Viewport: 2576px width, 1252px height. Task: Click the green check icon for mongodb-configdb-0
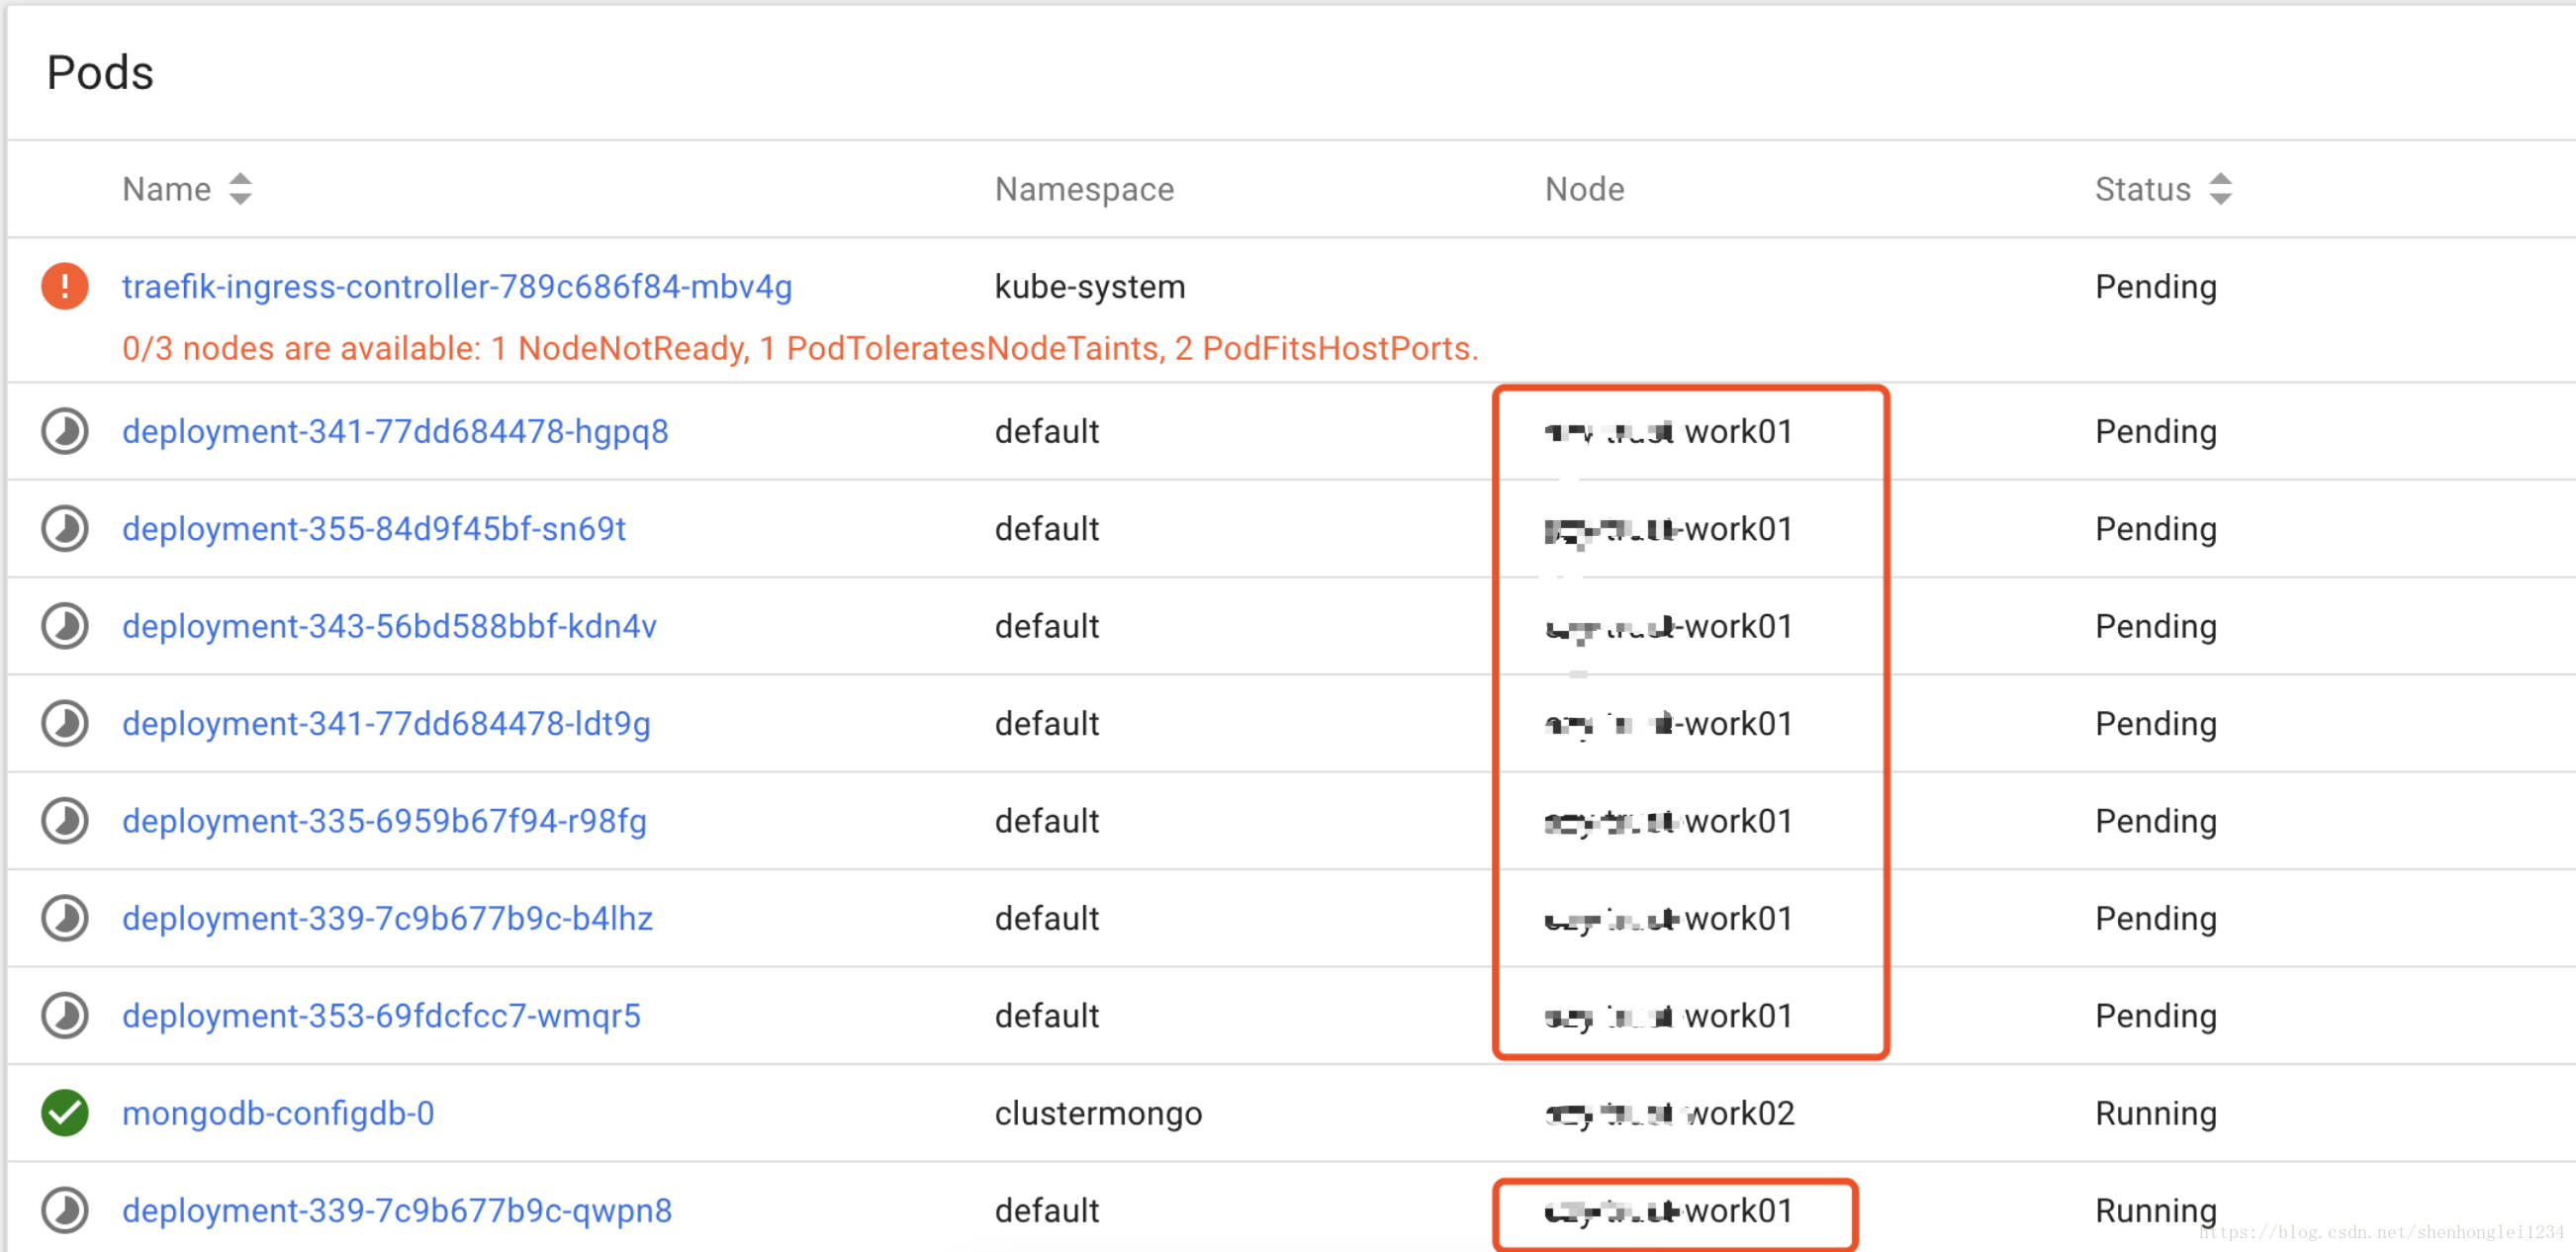[x=65, y=1113]
